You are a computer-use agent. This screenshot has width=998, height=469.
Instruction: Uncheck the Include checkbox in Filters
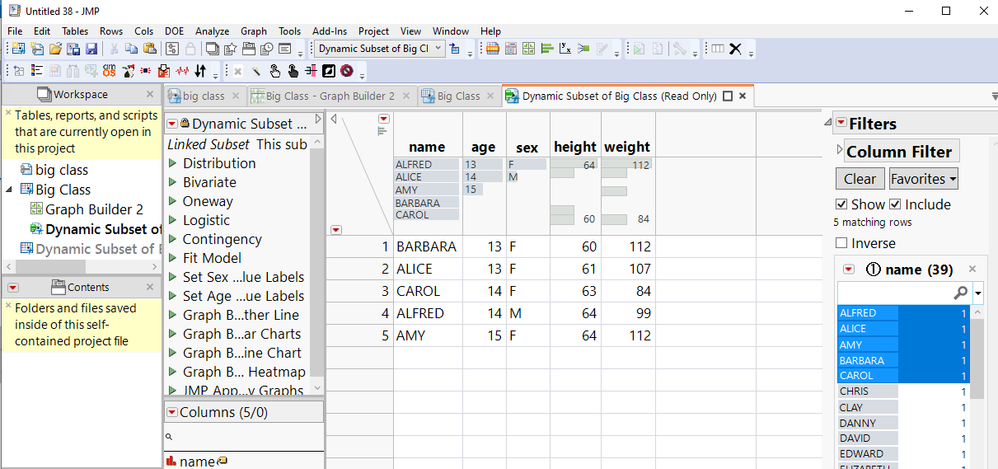coord(896,205)
